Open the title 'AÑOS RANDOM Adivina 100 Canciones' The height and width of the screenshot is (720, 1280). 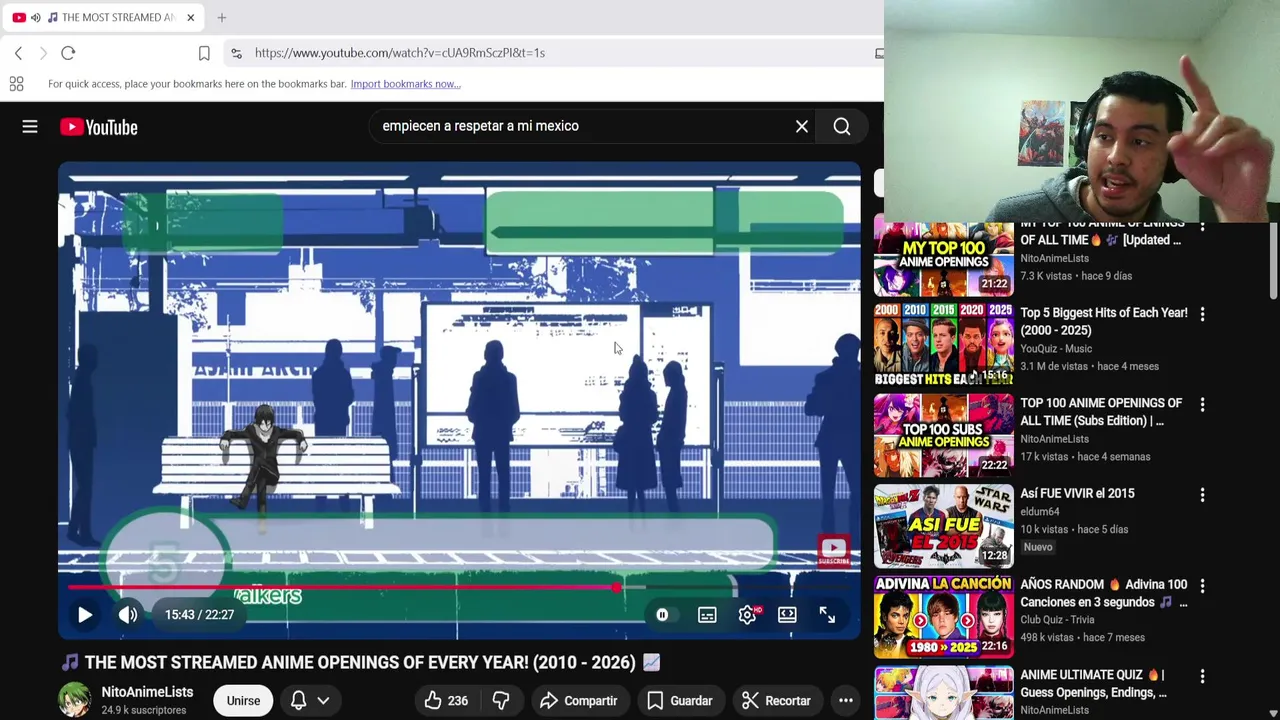click(x=1104, y=593)
